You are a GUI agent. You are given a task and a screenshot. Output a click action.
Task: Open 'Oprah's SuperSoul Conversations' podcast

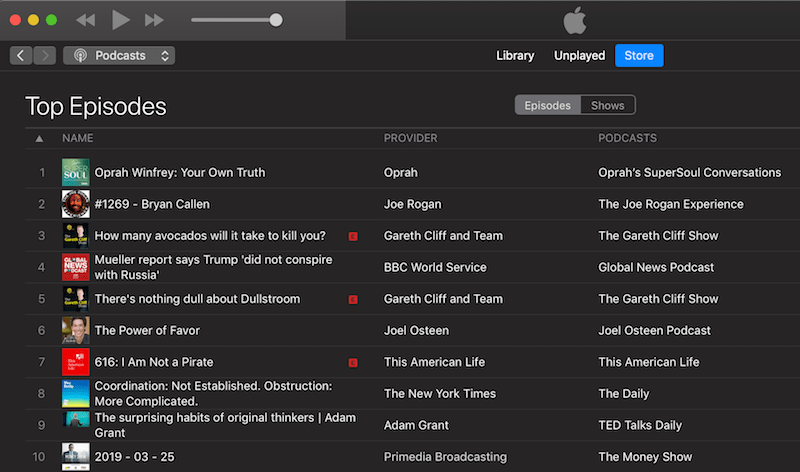point(689,172)
